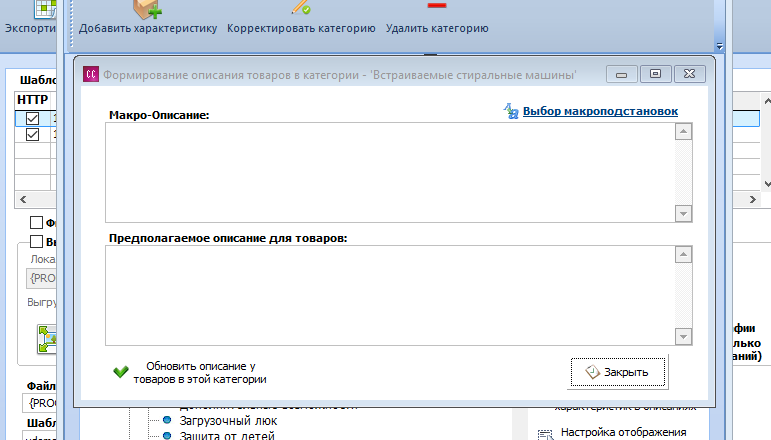The image size is (771, 440).
Task: Minimize the description dialog window
Action: pos(622,74)
